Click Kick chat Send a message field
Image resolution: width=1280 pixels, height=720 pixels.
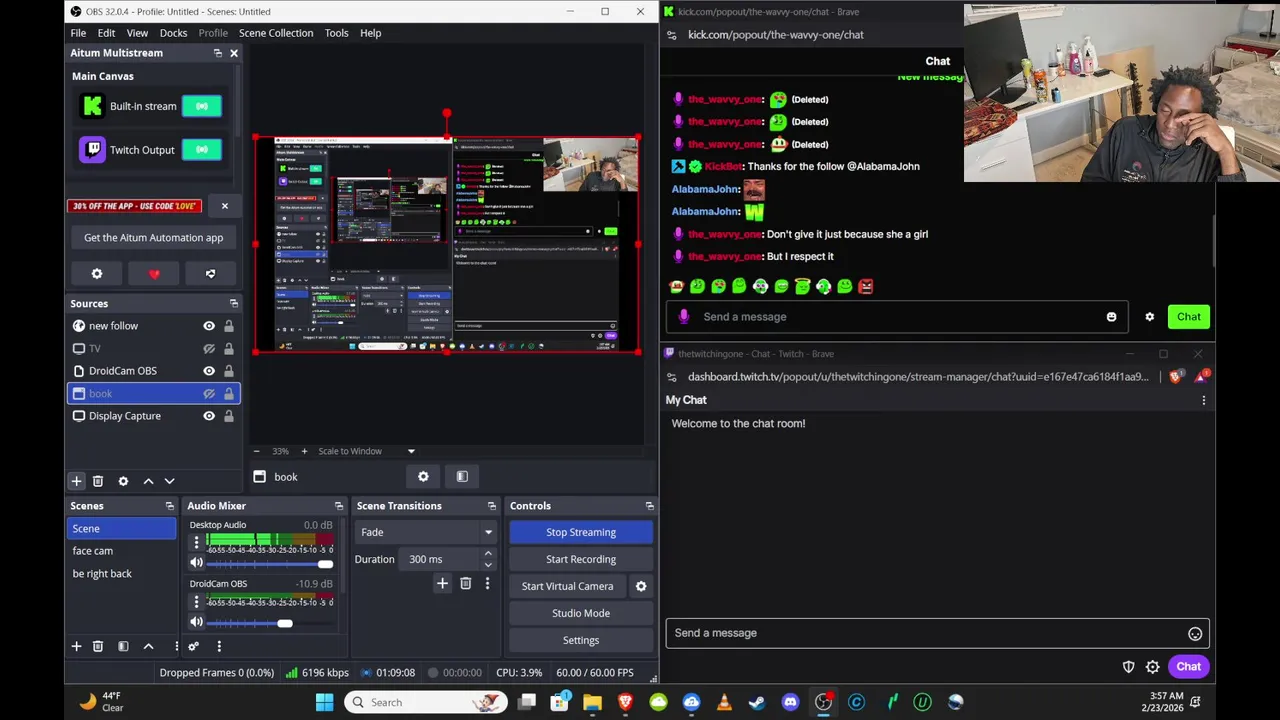point(897,317)
